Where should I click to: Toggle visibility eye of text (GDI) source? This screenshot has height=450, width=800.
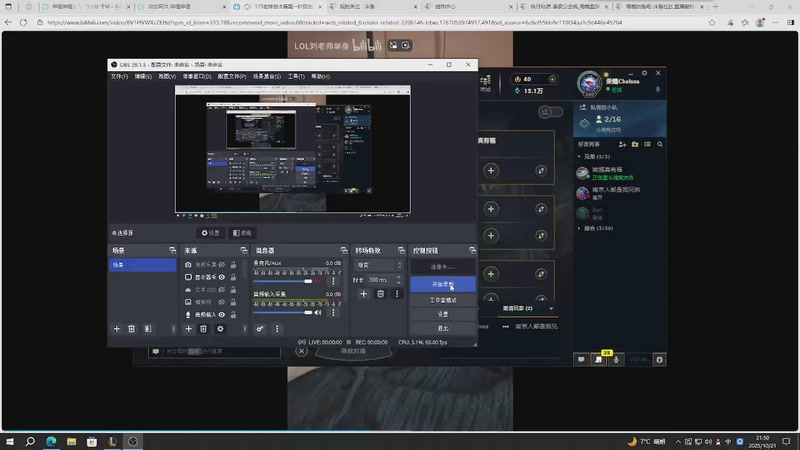[x=222, y=290]
